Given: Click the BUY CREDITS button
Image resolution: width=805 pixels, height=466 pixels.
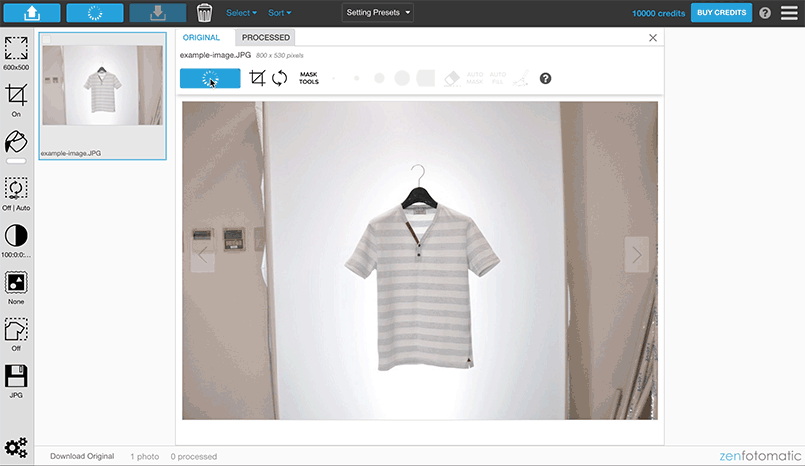Looking at the screenshot, I should coord(721,13).
